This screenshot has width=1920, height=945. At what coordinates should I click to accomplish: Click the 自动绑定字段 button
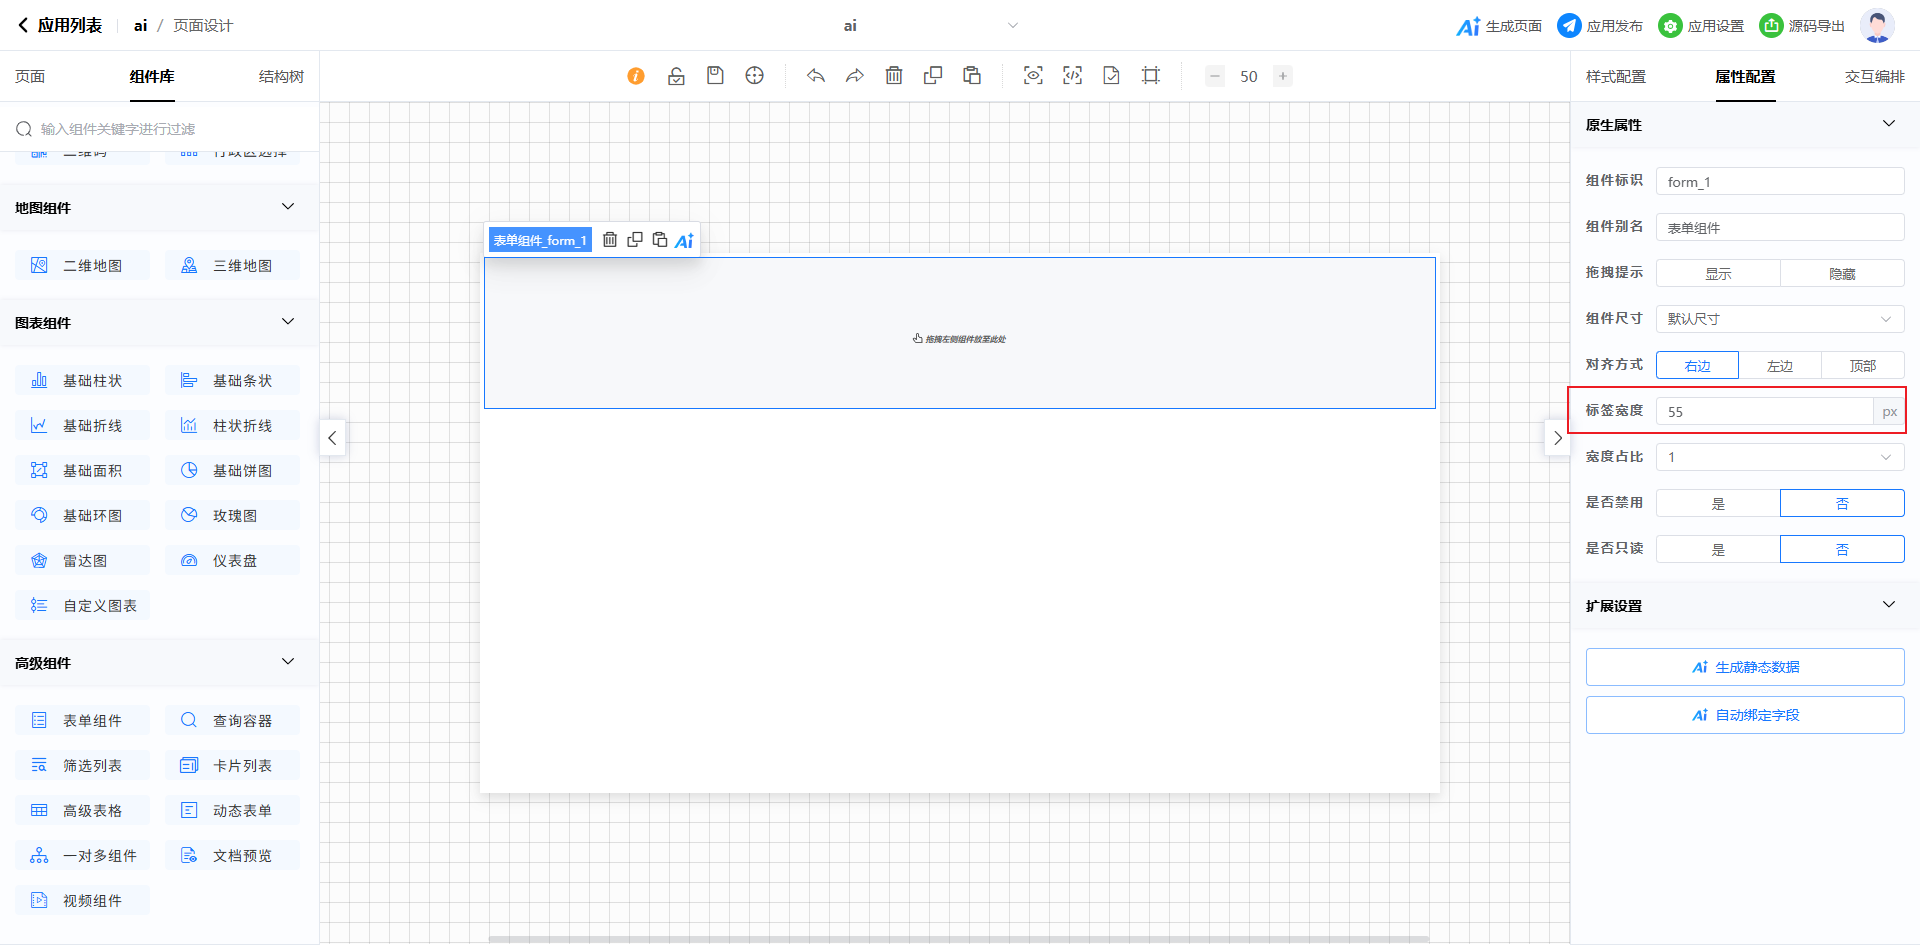[1744, 715]
